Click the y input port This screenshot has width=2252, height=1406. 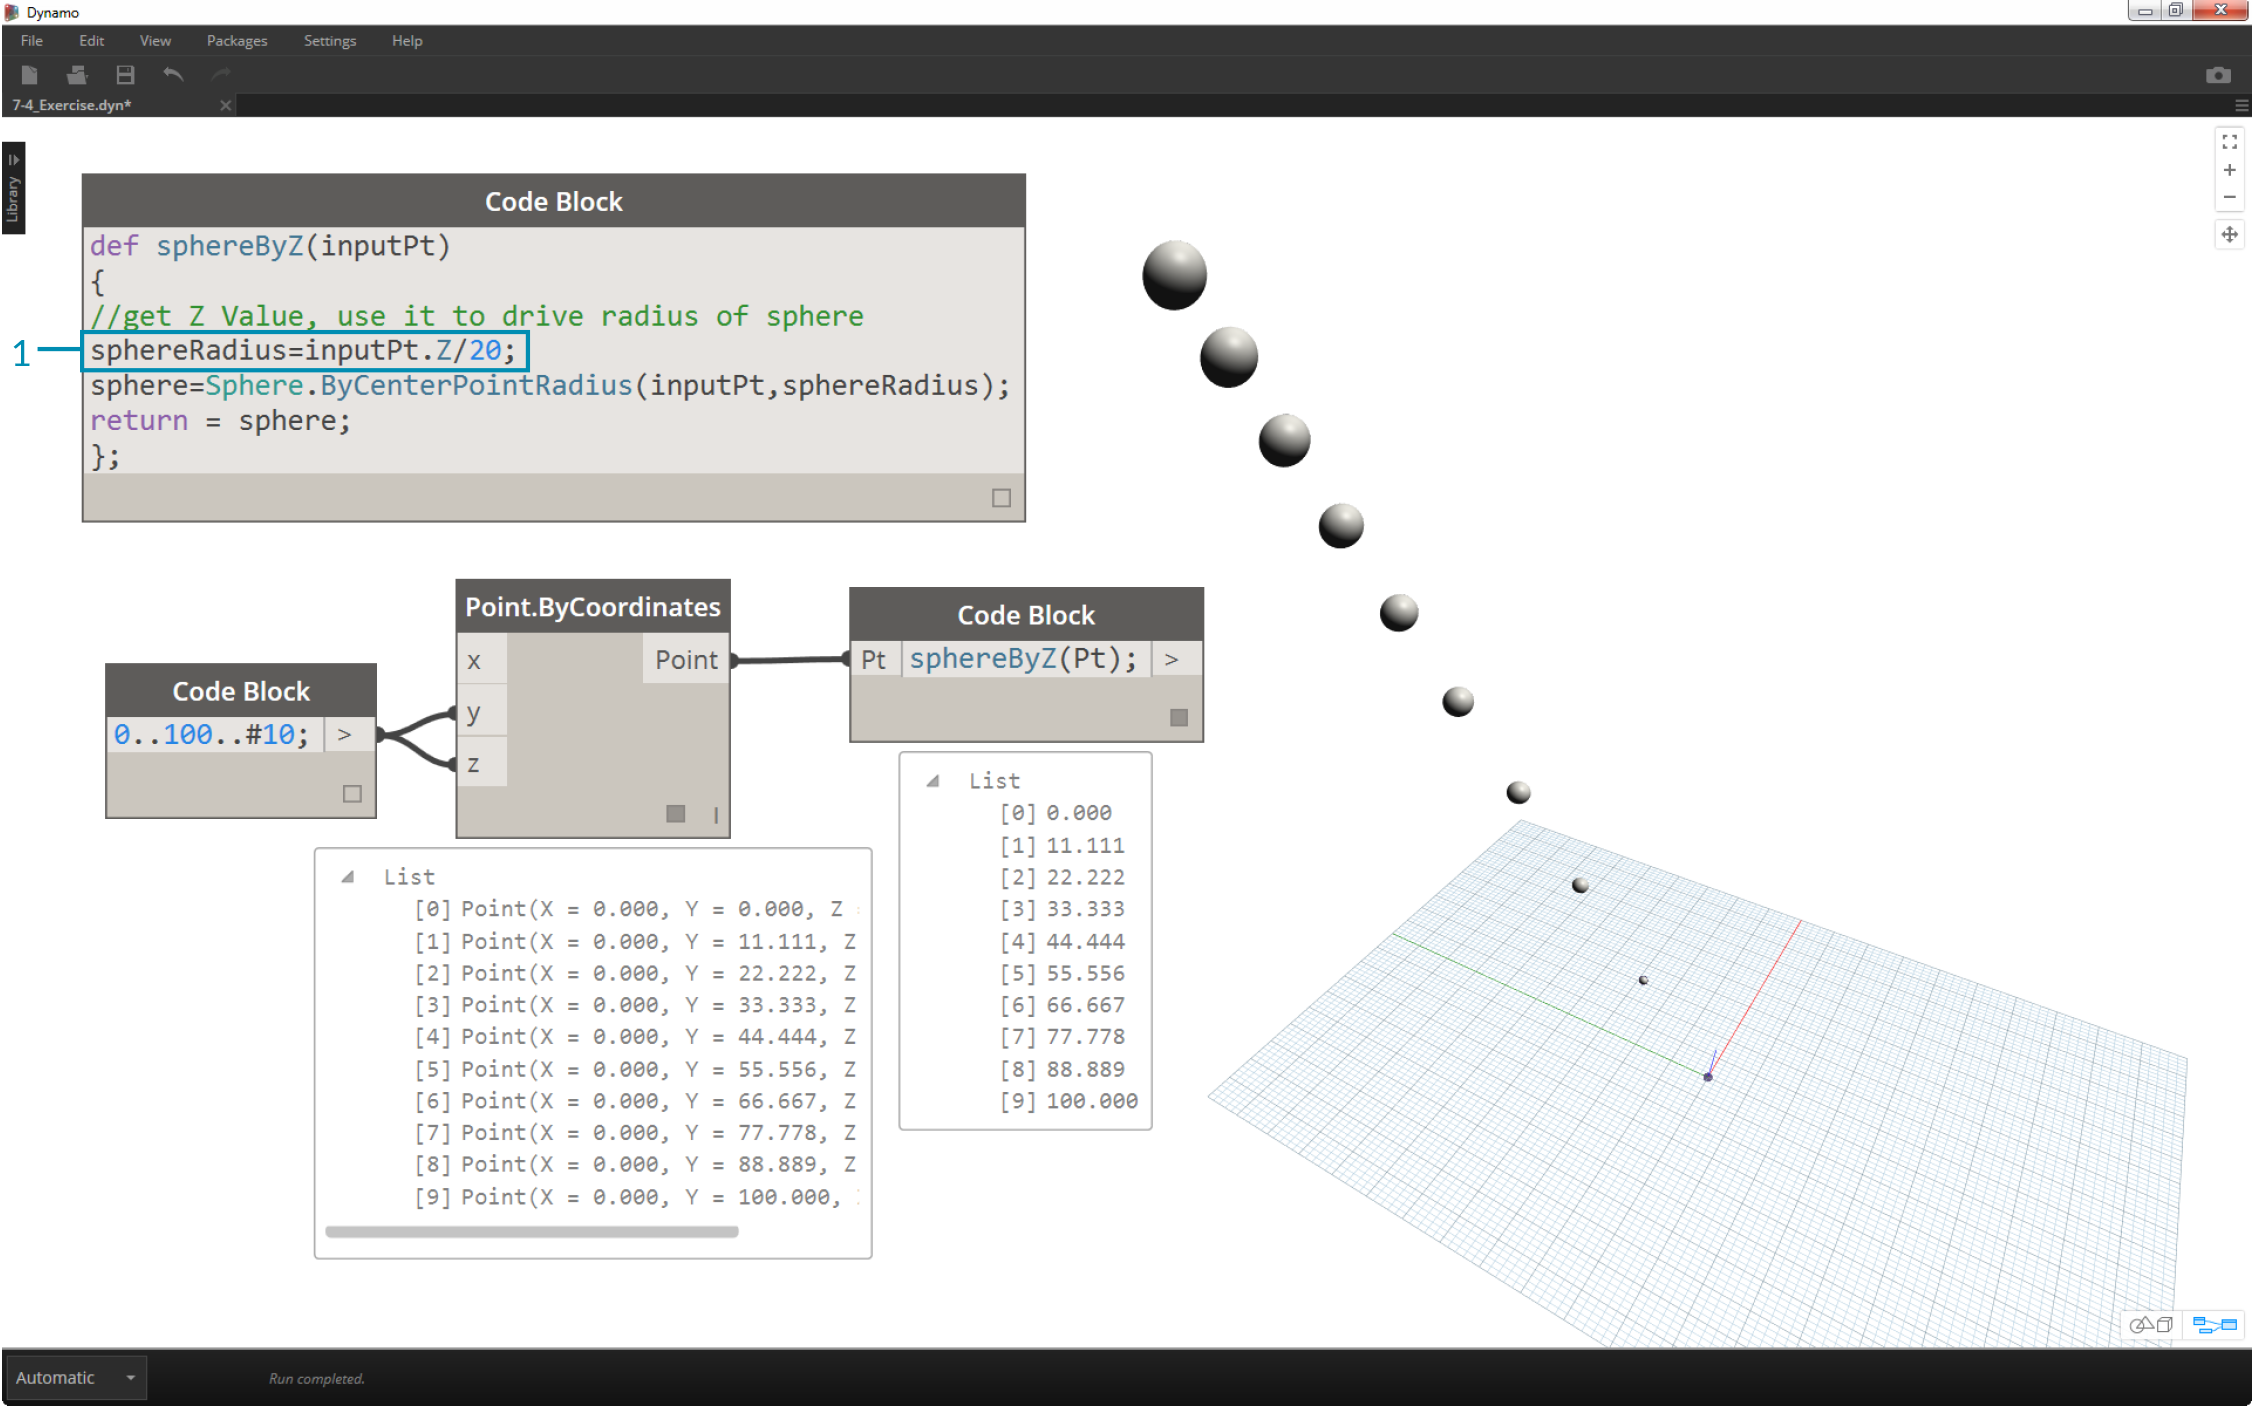[482, 713]
